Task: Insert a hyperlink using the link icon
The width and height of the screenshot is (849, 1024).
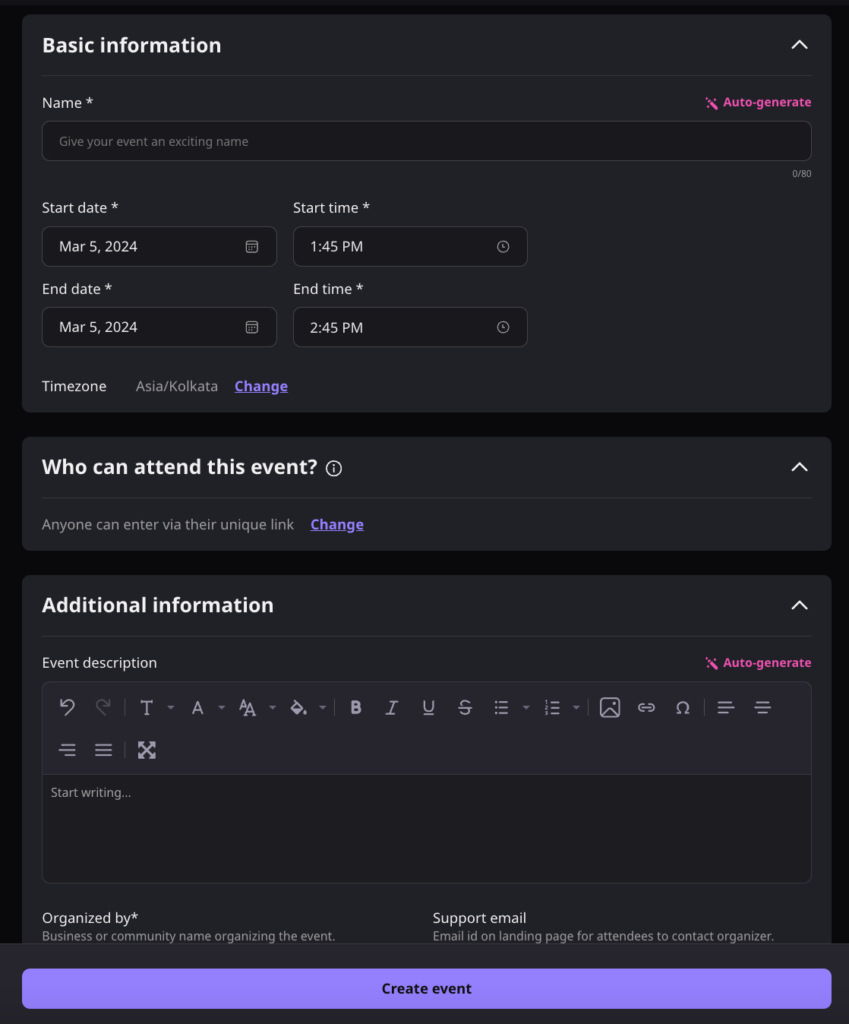Action: click(x=646, y=707)
